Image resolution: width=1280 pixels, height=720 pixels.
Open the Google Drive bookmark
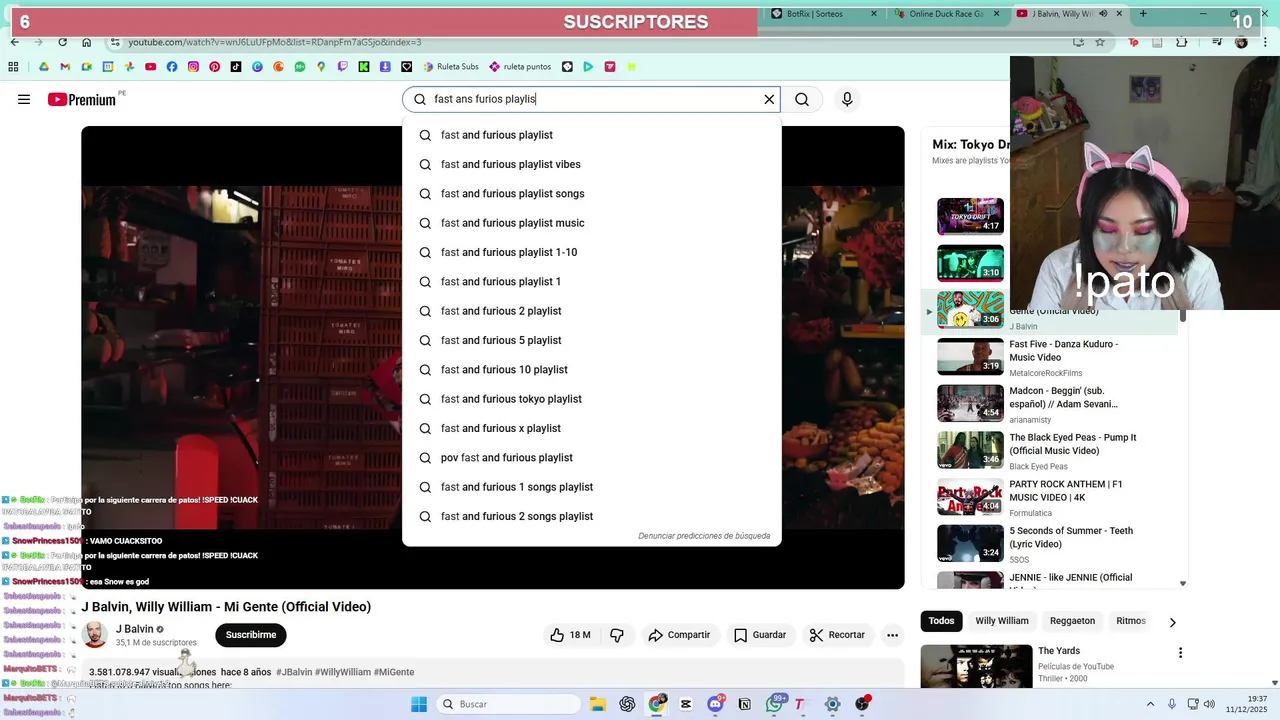click(44, 67)
